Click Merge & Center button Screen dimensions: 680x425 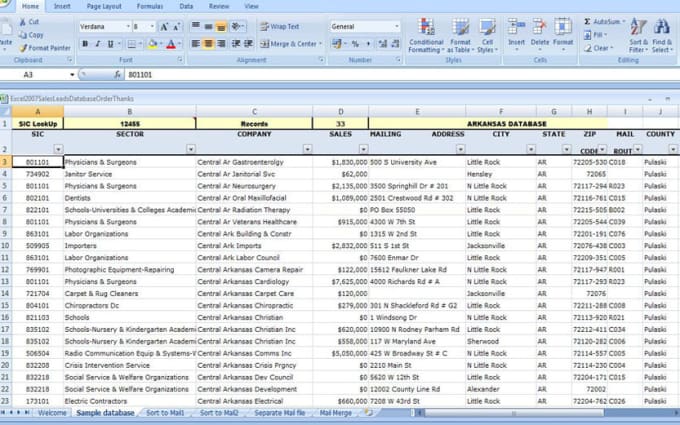tap(291, 44)
